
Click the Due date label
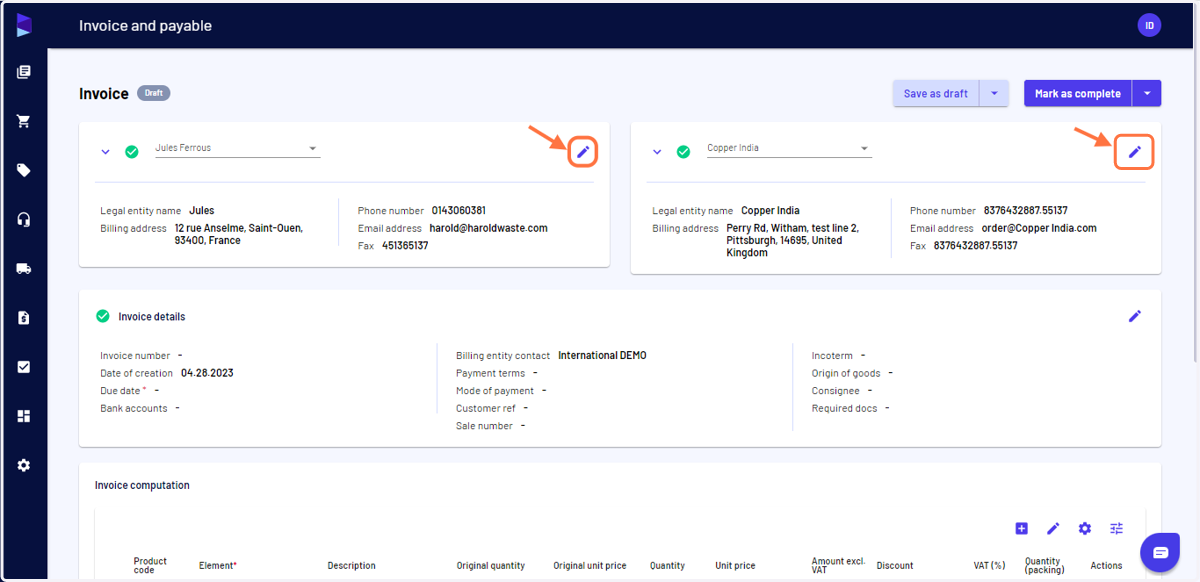click(x=120, y=390)
